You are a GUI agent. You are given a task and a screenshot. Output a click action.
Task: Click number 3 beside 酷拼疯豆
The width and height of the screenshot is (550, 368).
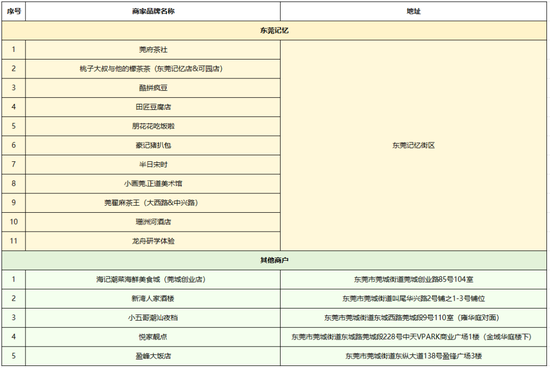point(14,88)
